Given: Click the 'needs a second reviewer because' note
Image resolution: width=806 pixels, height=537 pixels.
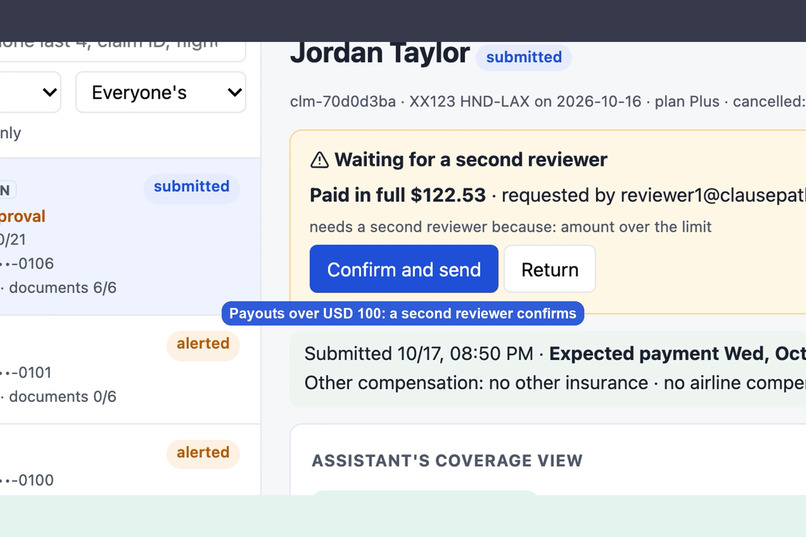Looking at the screenshot, I should pyautogui.click(x=510, y=227).
